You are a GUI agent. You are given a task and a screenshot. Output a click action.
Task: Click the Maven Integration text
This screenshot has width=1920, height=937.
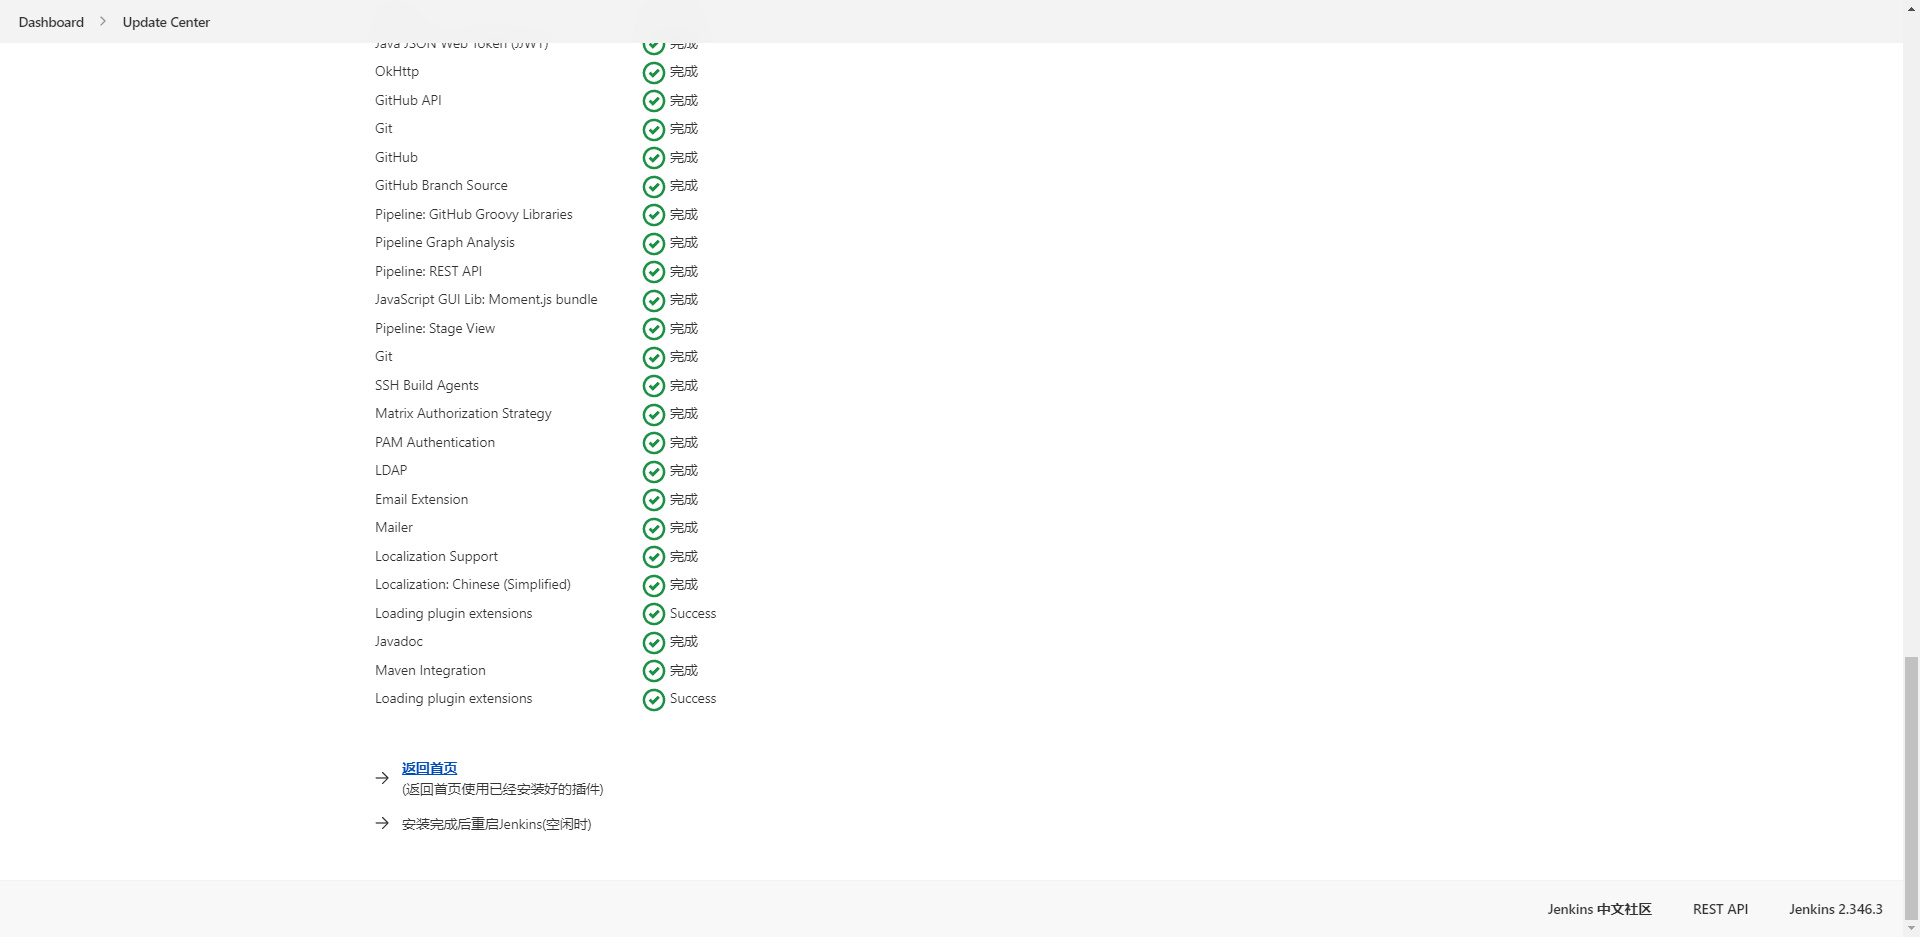[x=430, y=670]
